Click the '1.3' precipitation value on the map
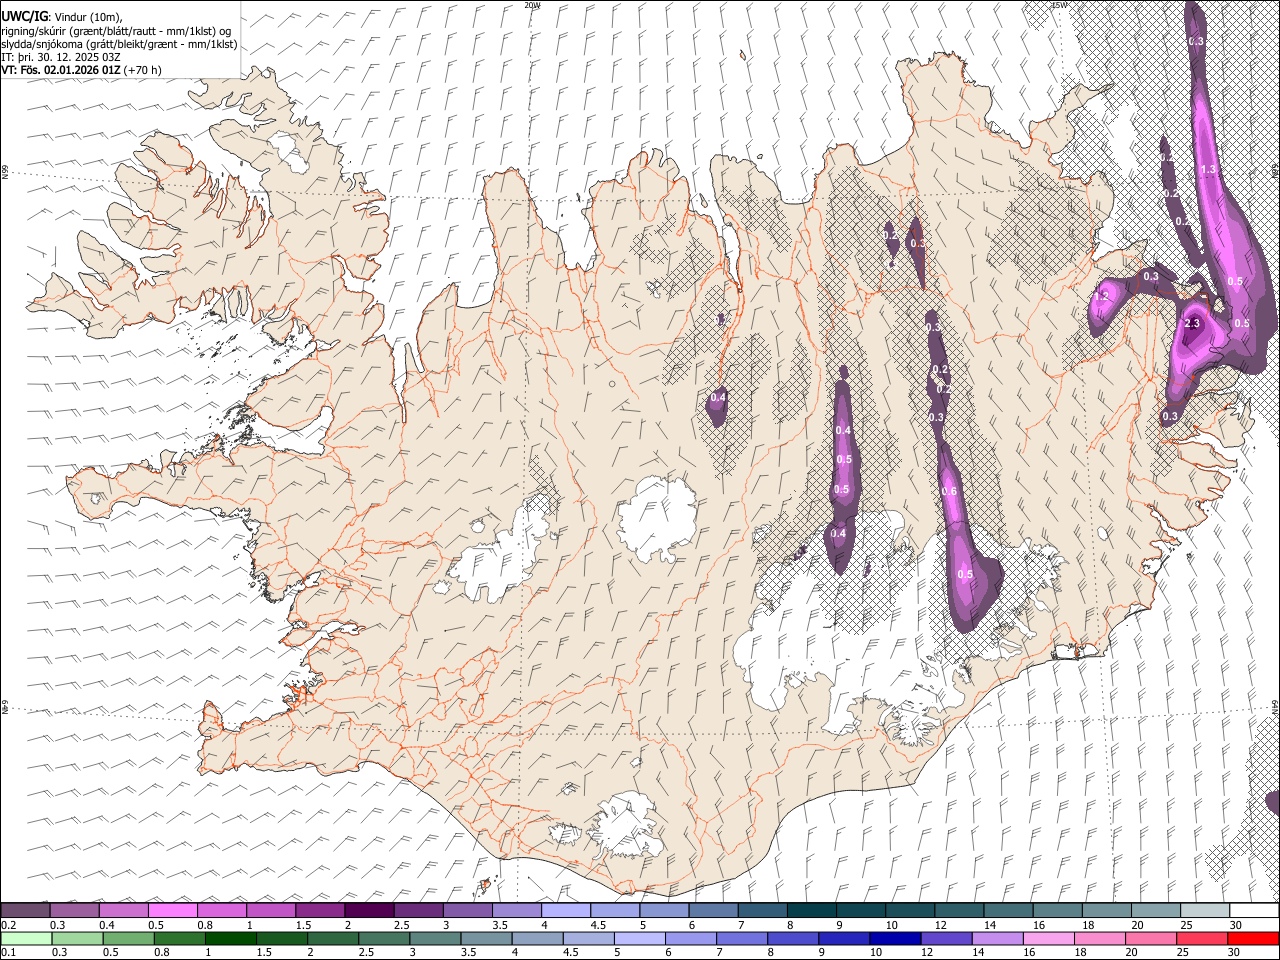 (x=1208, y=170)
